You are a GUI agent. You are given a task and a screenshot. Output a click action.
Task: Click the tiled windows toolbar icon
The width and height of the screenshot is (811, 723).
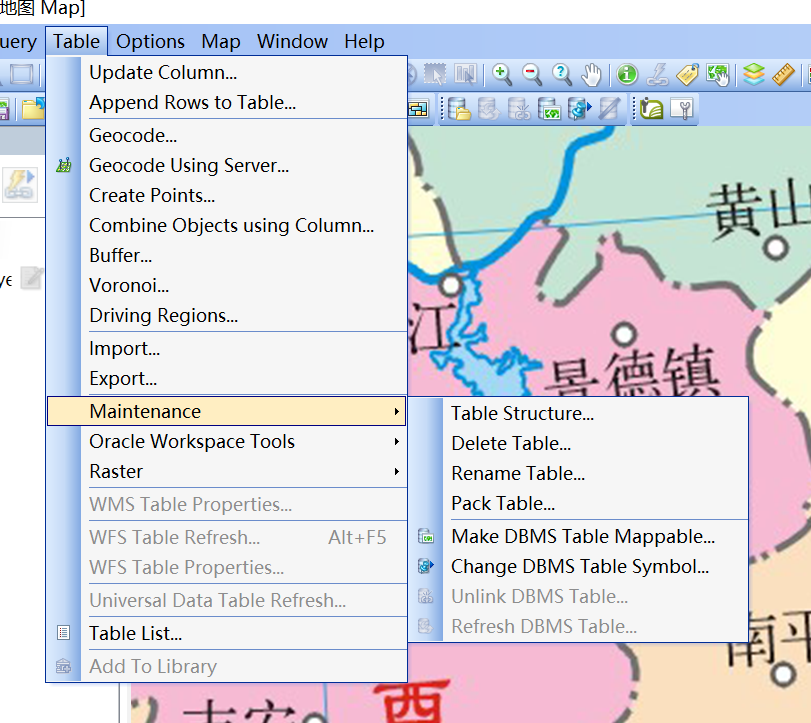(x=418, y=109)
